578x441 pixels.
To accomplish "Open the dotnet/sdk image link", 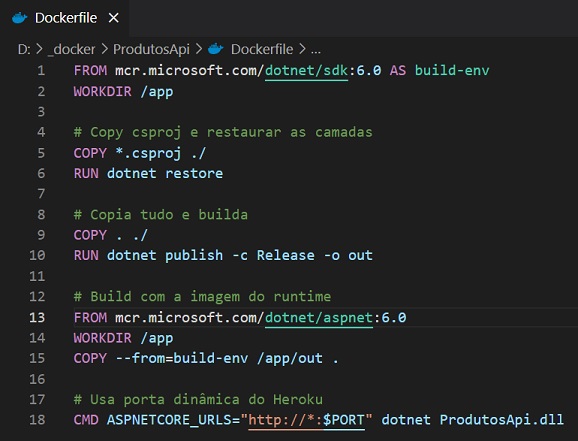I will pyautogui.click(x=306, y=70).
